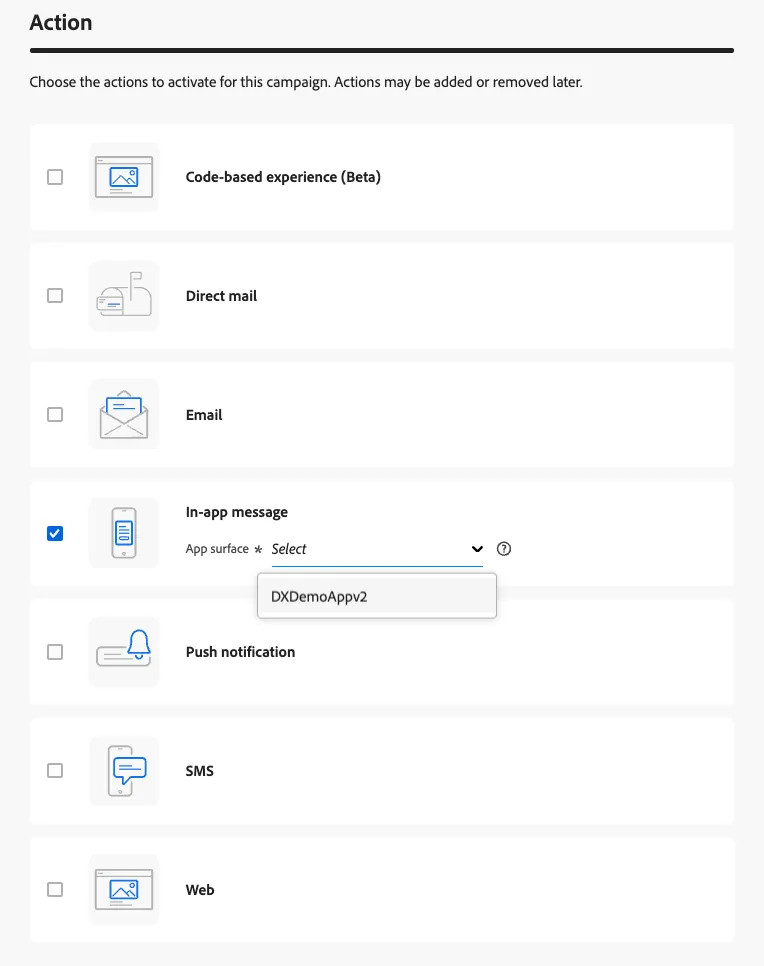
Task: Uncheck the In-app message checkbox
Action: 55,534
